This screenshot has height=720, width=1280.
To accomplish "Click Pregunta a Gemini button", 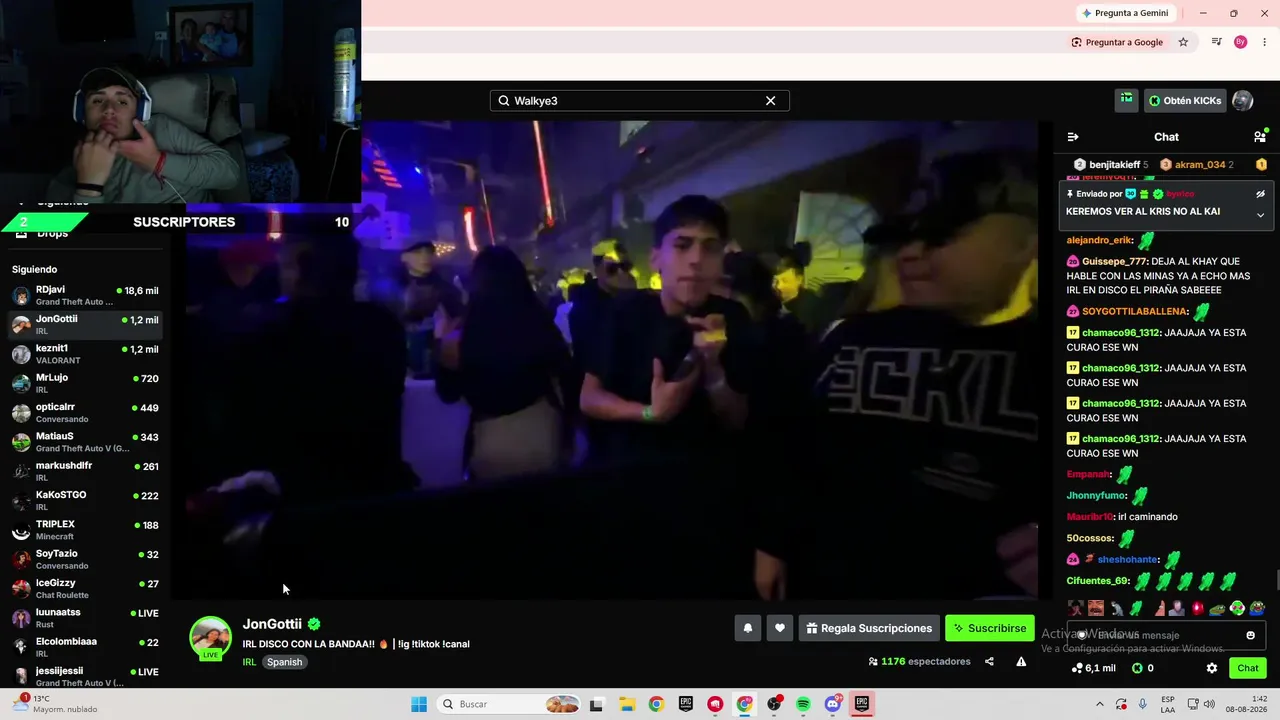I will click(1125, 13).
